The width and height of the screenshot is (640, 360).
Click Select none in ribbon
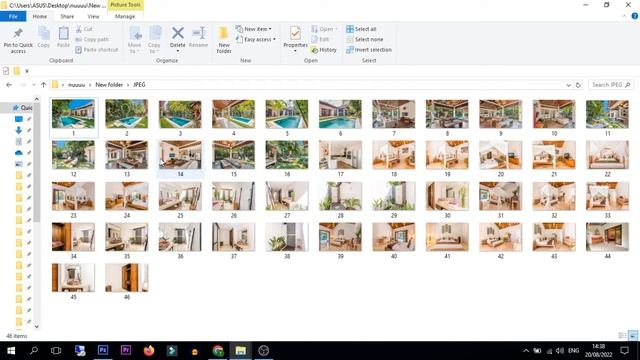[365, 40]
